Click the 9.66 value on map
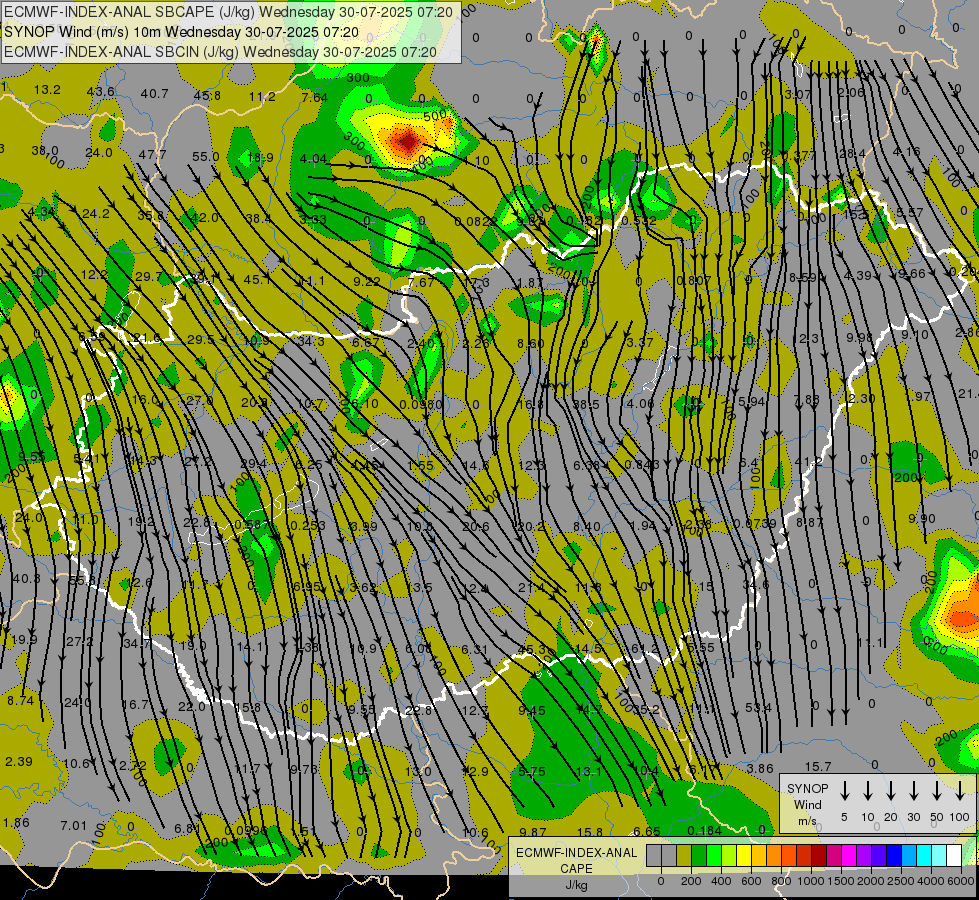Screen dimensions: 979x900 (x=912, y=274)
